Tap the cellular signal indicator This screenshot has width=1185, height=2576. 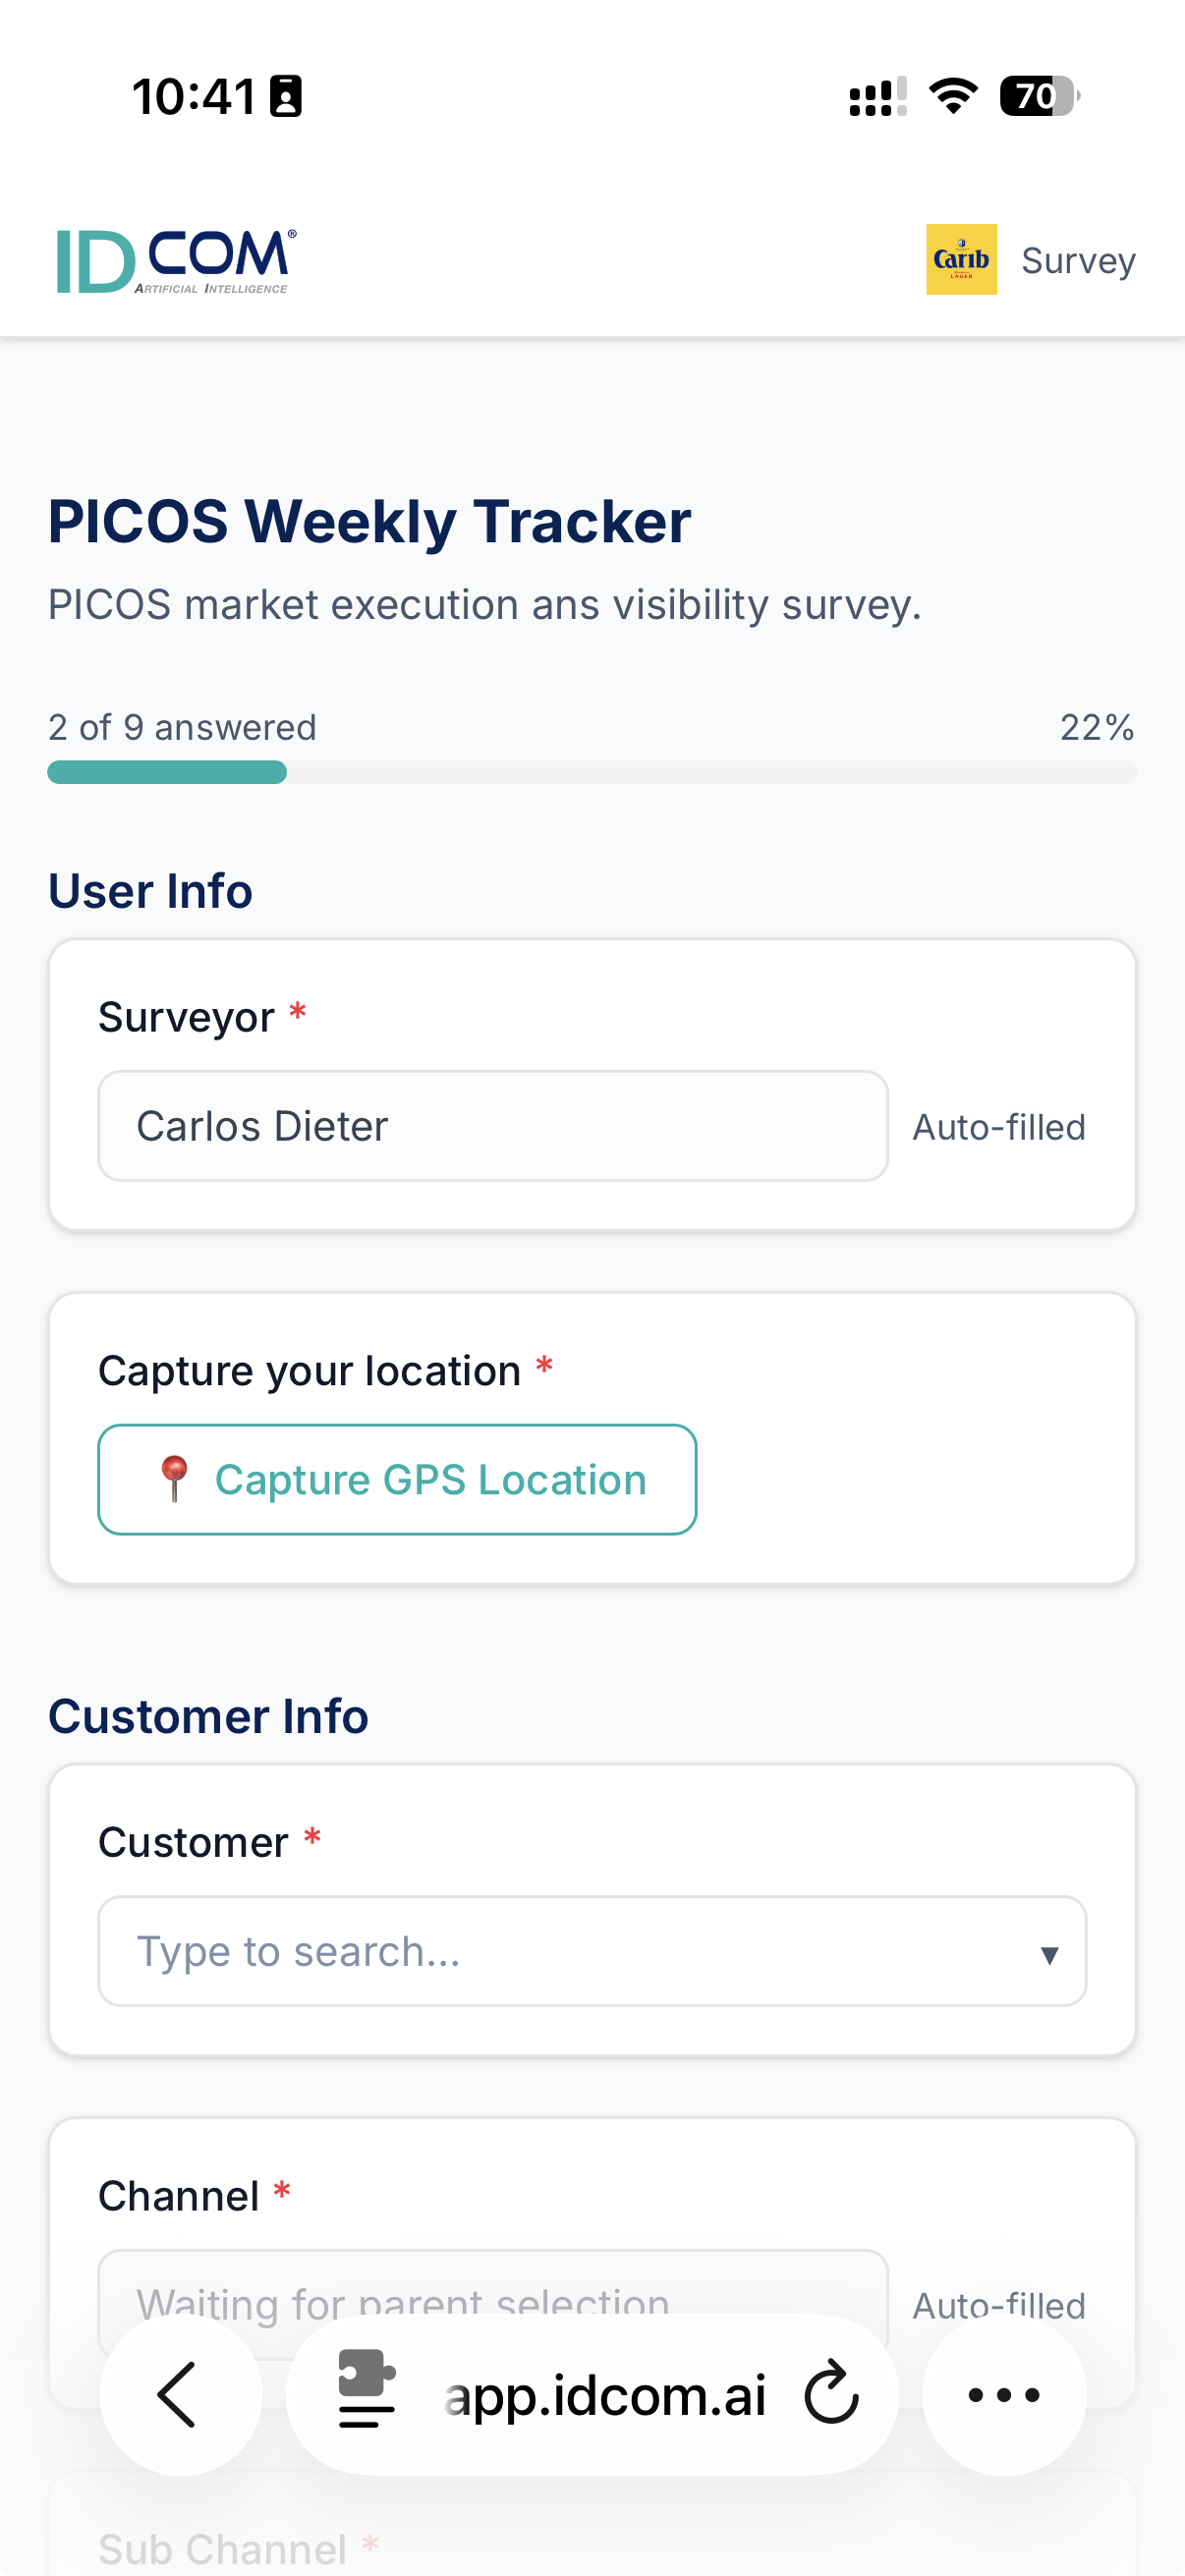coord(878,97)
